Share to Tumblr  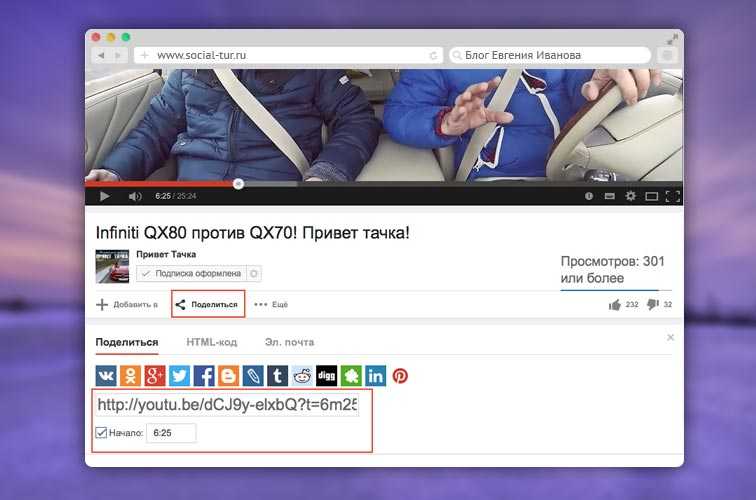click(x=278, y=376)
